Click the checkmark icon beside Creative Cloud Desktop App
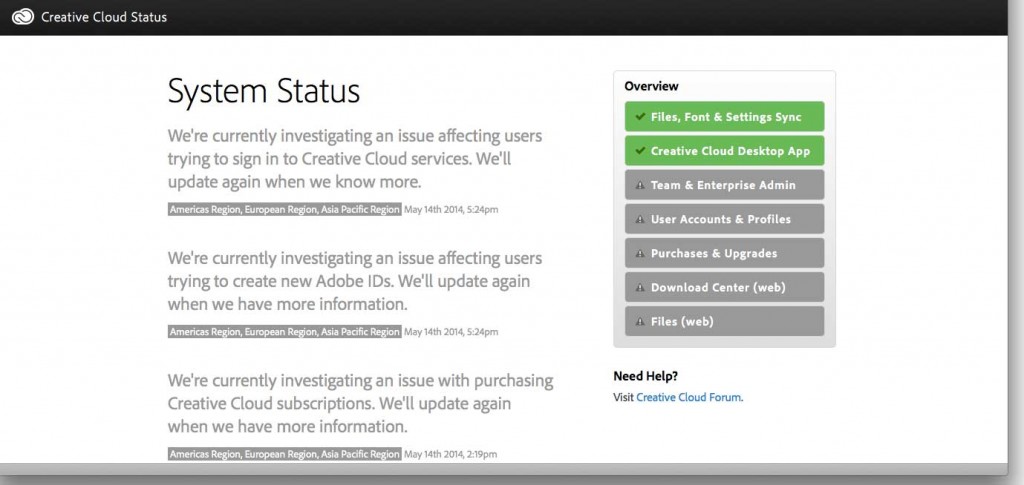 coord(639,151)
